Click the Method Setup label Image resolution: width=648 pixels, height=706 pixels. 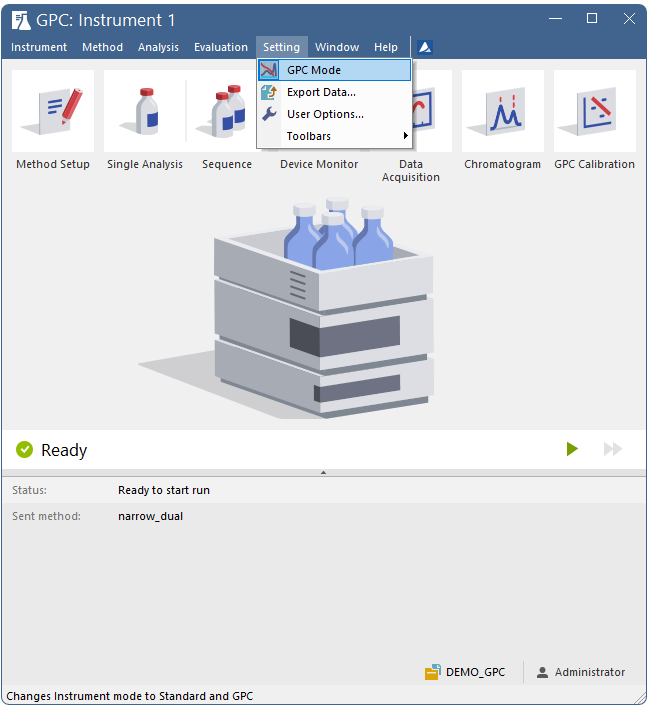pos(53,164)
